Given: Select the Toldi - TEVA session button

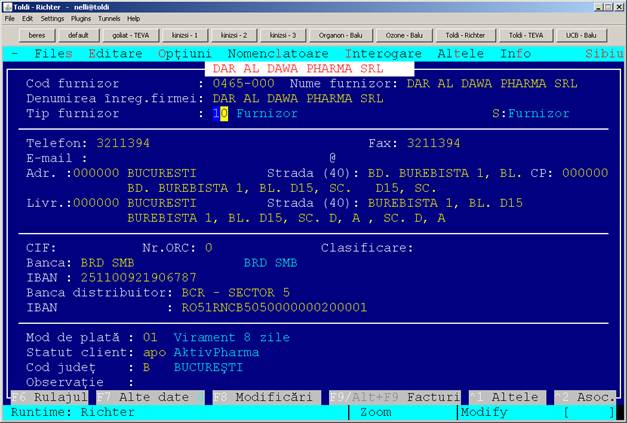Looking at the screenshot, I should [526, 35].
